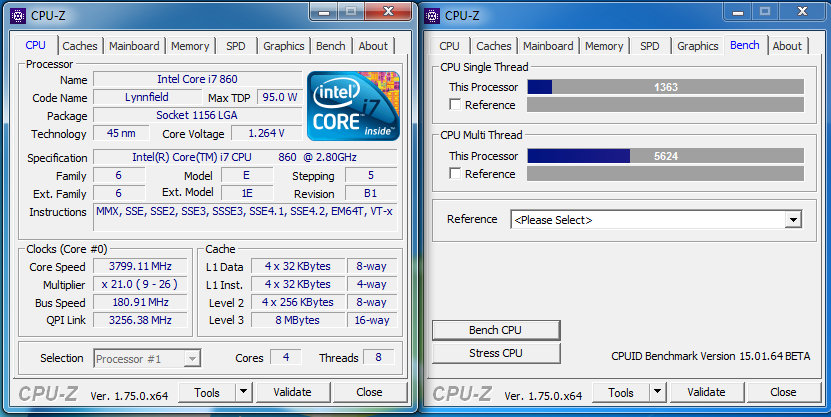Enable Multi Thread Reference checkbox
Viewport: 831px width, 417px height.
click(455, 173)
